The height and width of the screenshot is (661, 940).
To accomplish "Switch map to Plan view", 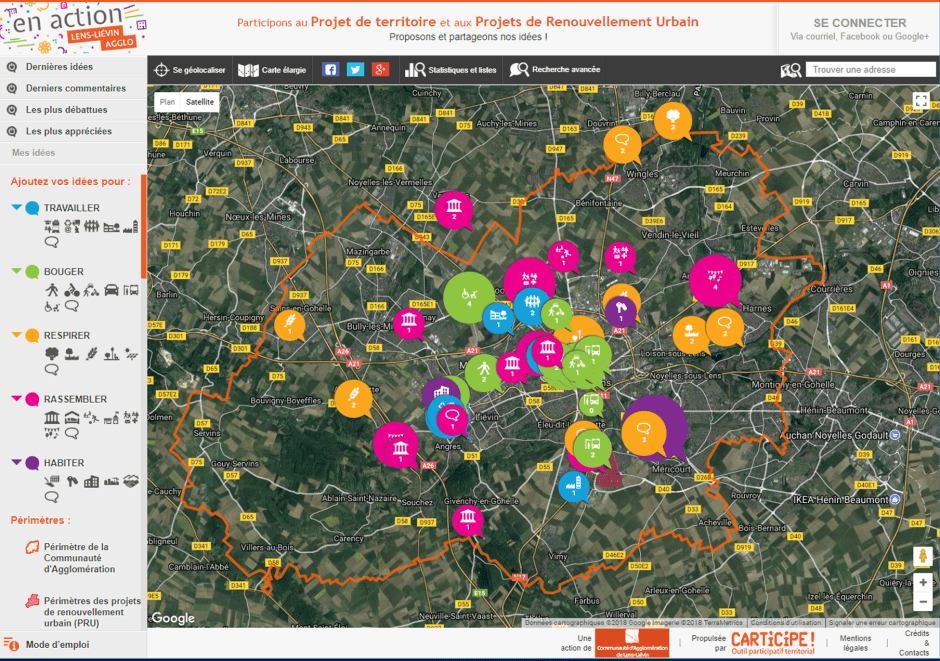I will 167,102.
